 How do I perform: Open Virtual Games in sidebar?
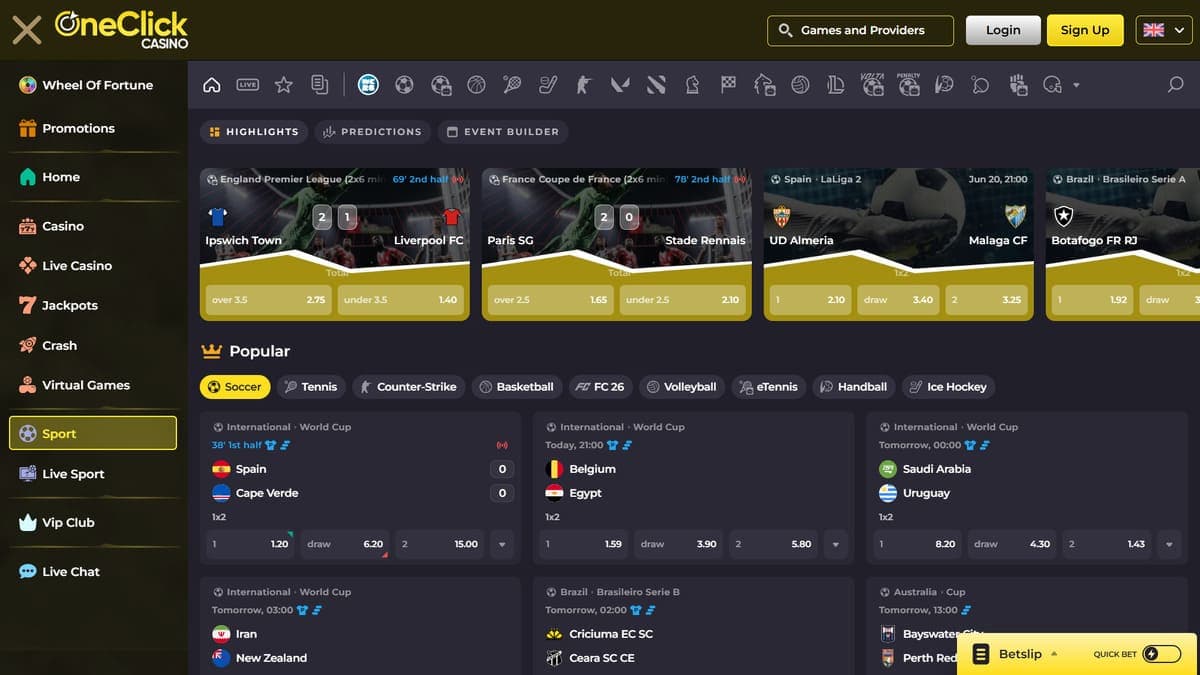[x=94, y=385]
